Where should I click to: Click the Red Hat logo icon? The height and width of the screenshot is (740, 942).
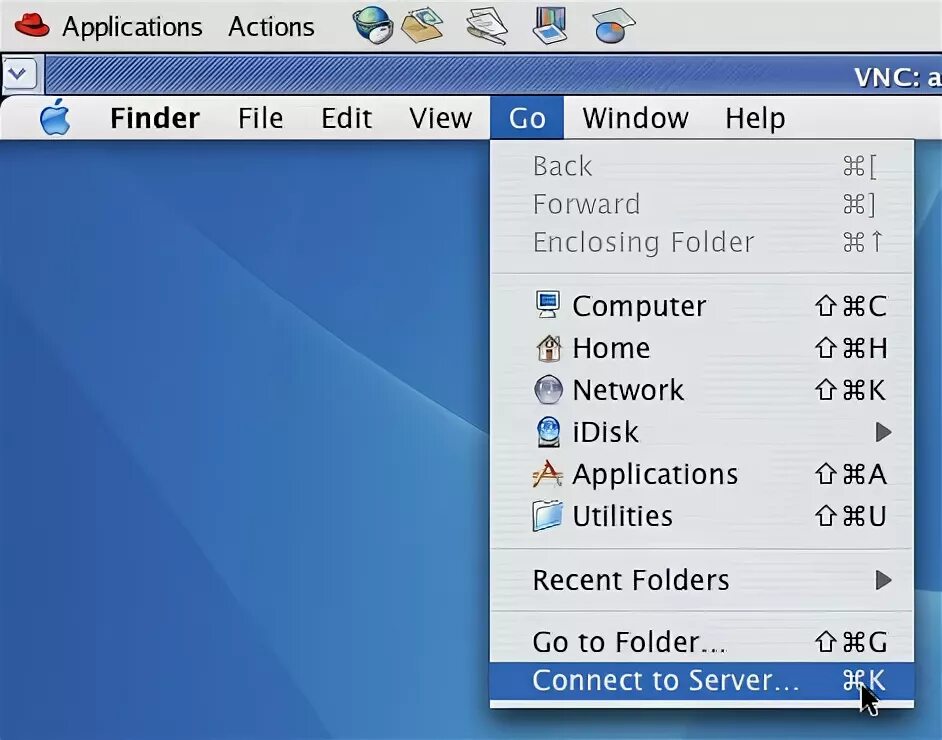32,26
